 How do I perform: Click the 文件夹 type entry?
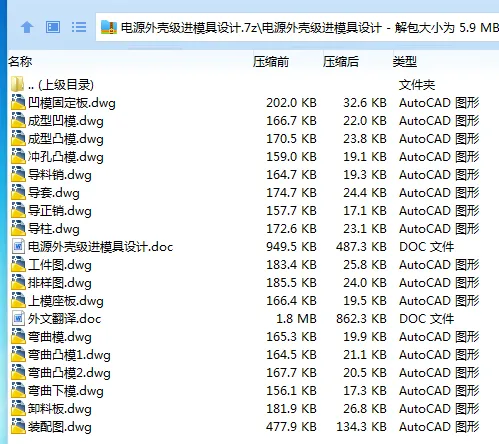tap(417, 85)
